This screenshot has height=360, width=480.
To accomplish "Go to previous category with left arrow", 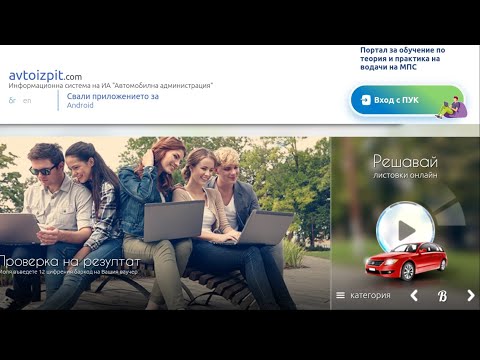I will (x=414, y=295).
